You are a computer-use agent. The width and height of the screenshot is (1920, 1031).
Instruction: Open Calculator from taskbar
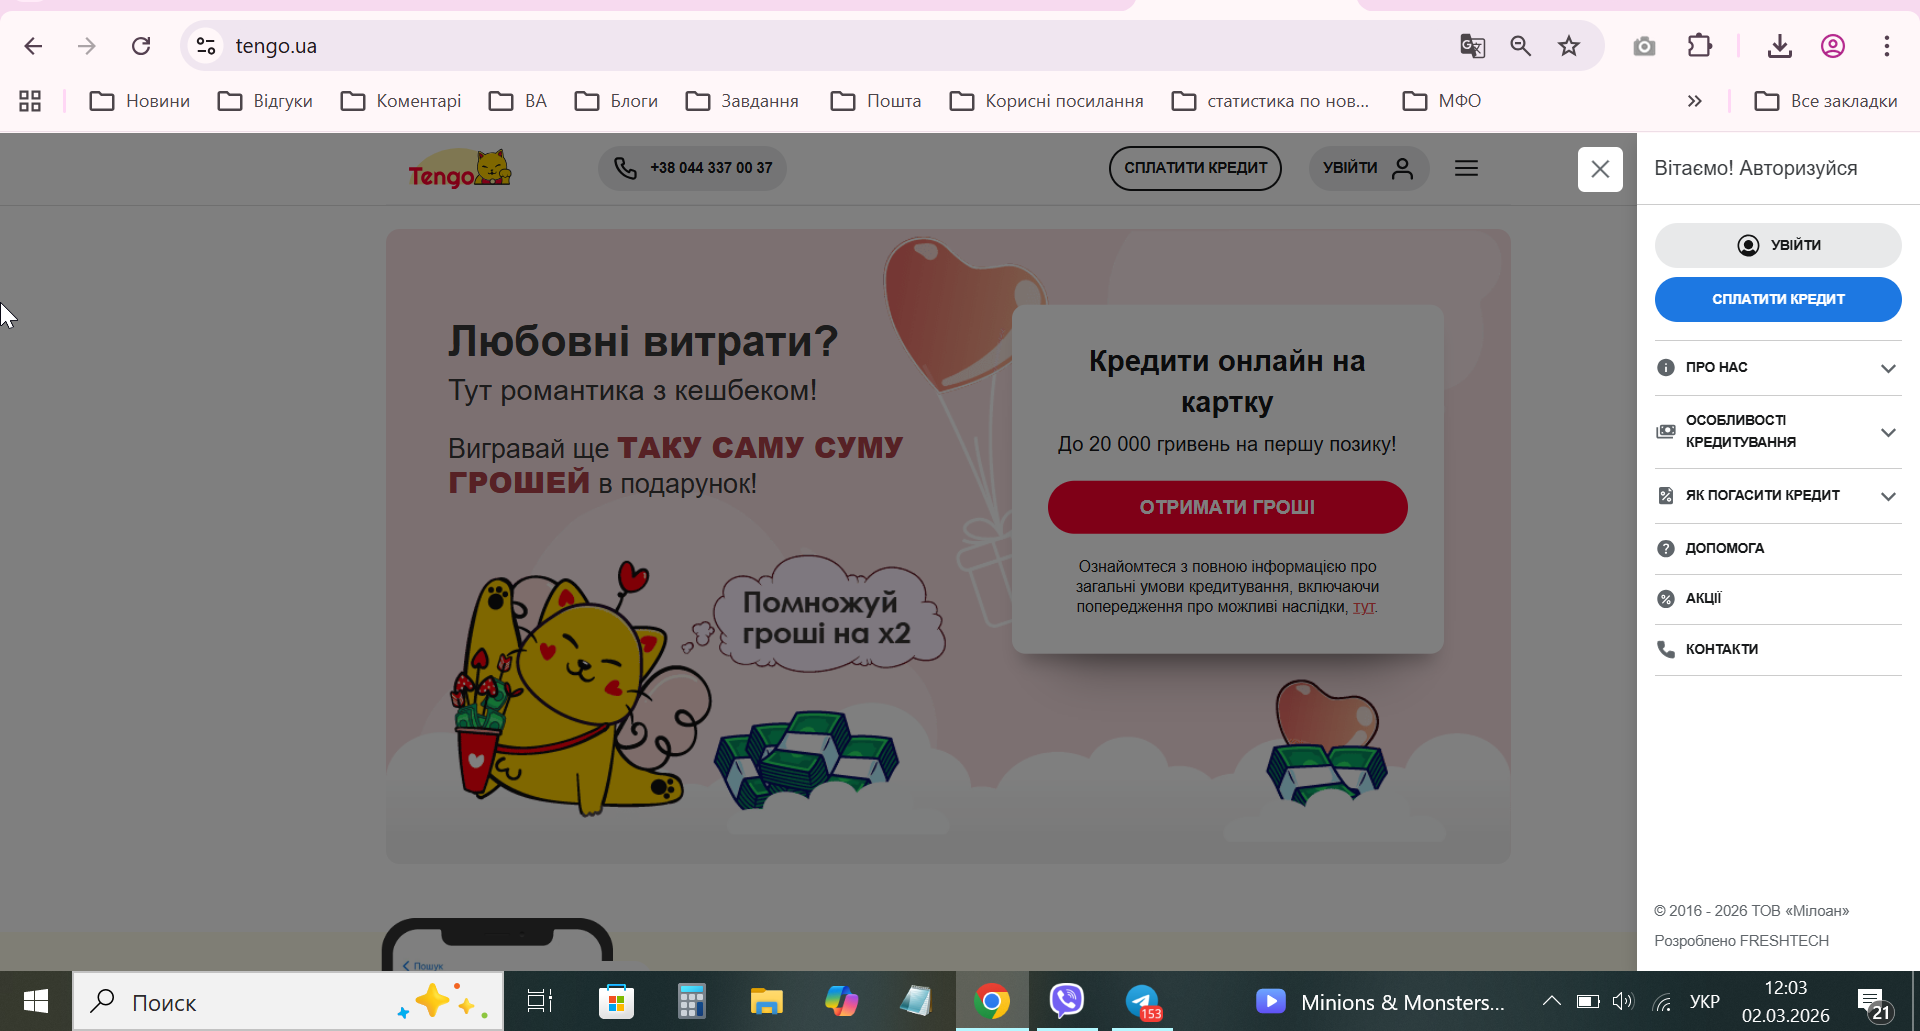[x=691, y=1001]
